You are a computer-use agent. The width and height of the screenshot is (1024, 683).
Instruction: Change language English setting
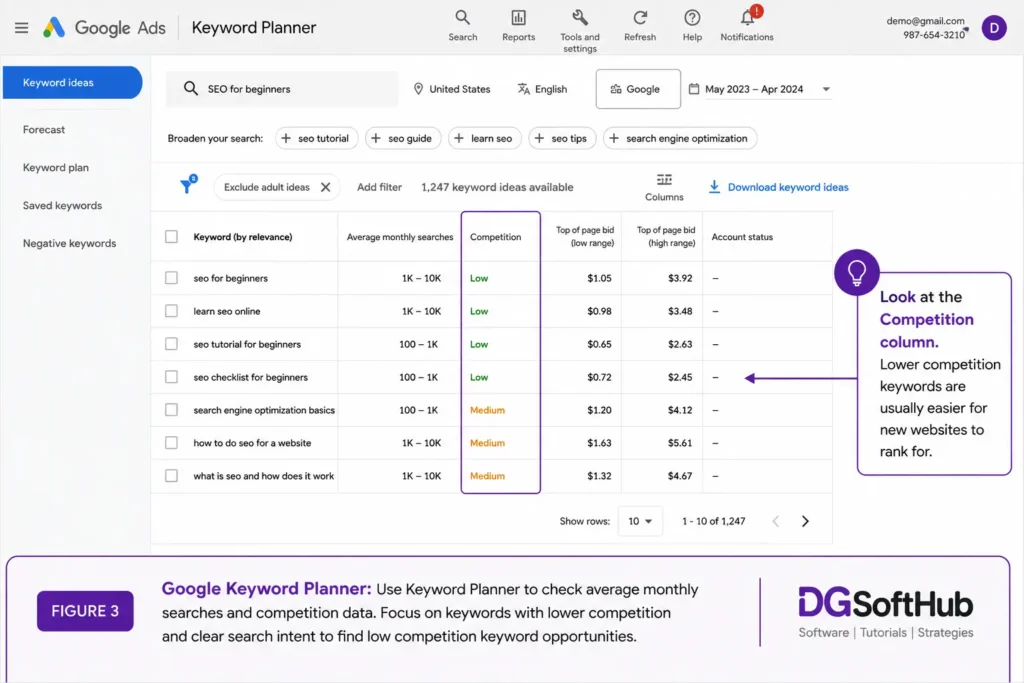coord(542,89)
